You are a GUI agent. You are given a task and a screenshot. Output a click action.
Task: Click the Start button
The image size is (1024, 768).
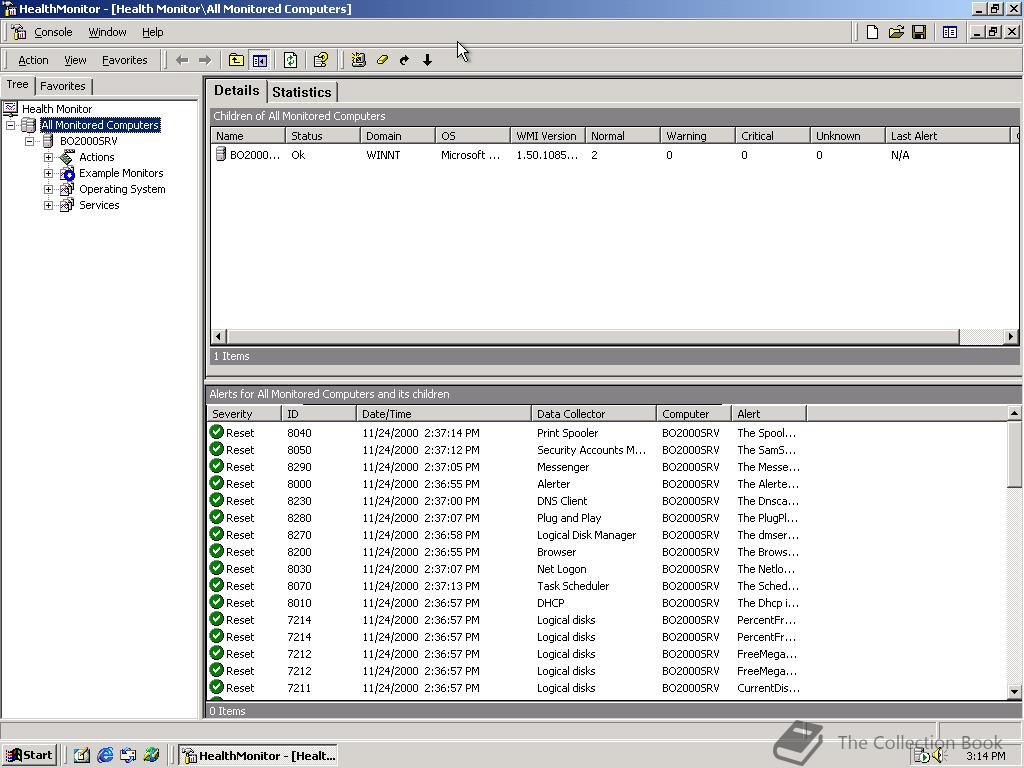click(30, 756)
